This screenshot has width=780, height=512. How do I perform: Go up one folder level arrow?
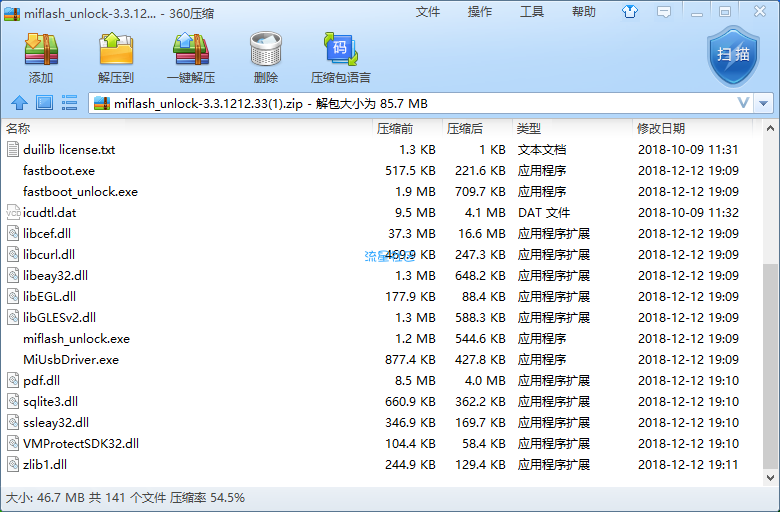tap(19, 103)
